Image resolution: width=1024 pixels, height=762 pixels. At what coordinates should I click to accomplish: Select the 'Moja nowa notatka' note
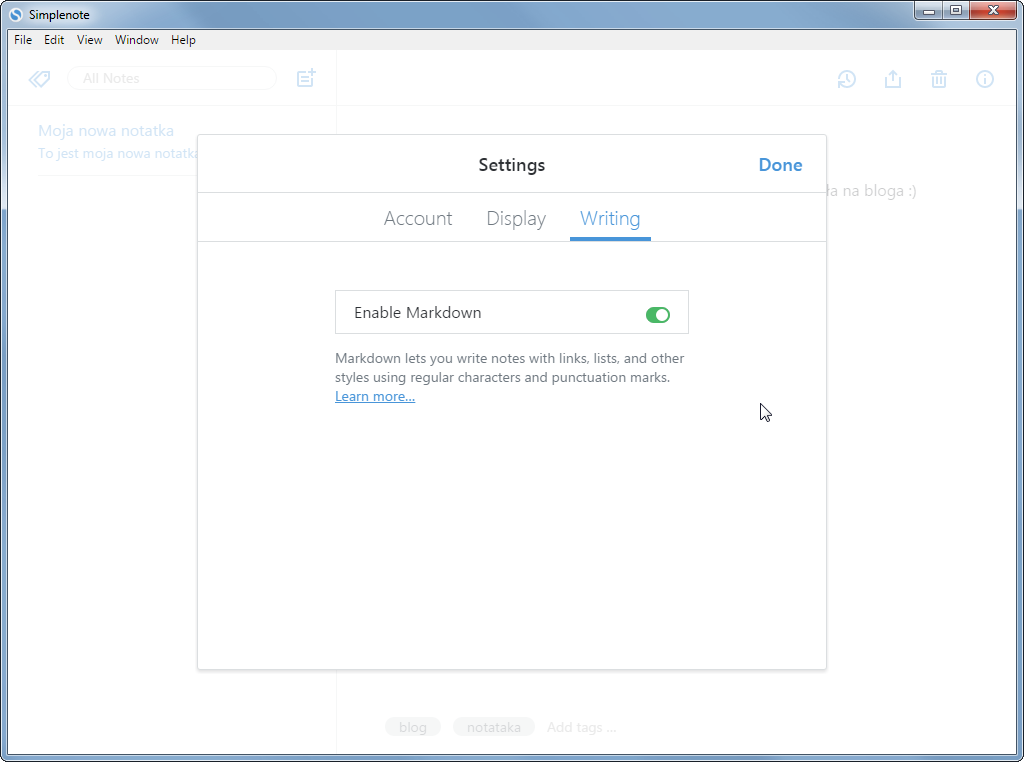pyautogui.click(x=118, y=141)
